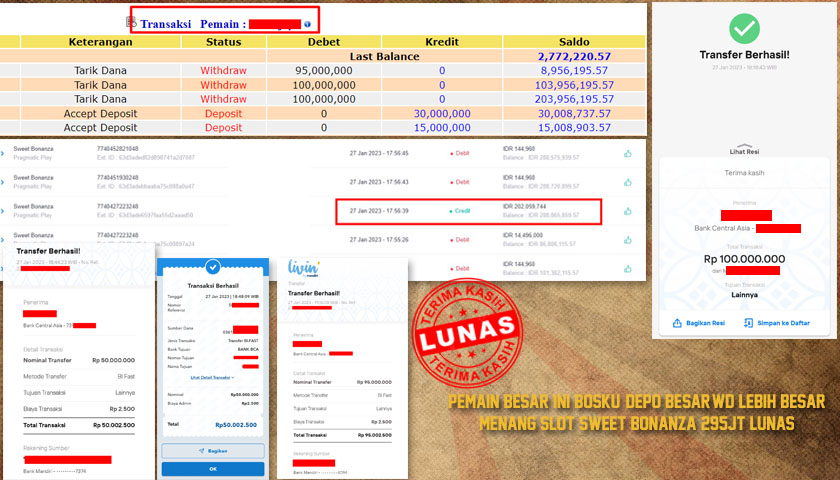Image resolution: width=840 pixels, height=480 pixels.
Task: Click the blue checkmark on Transaksi Berhasil receipt
Action: [212, 267]
